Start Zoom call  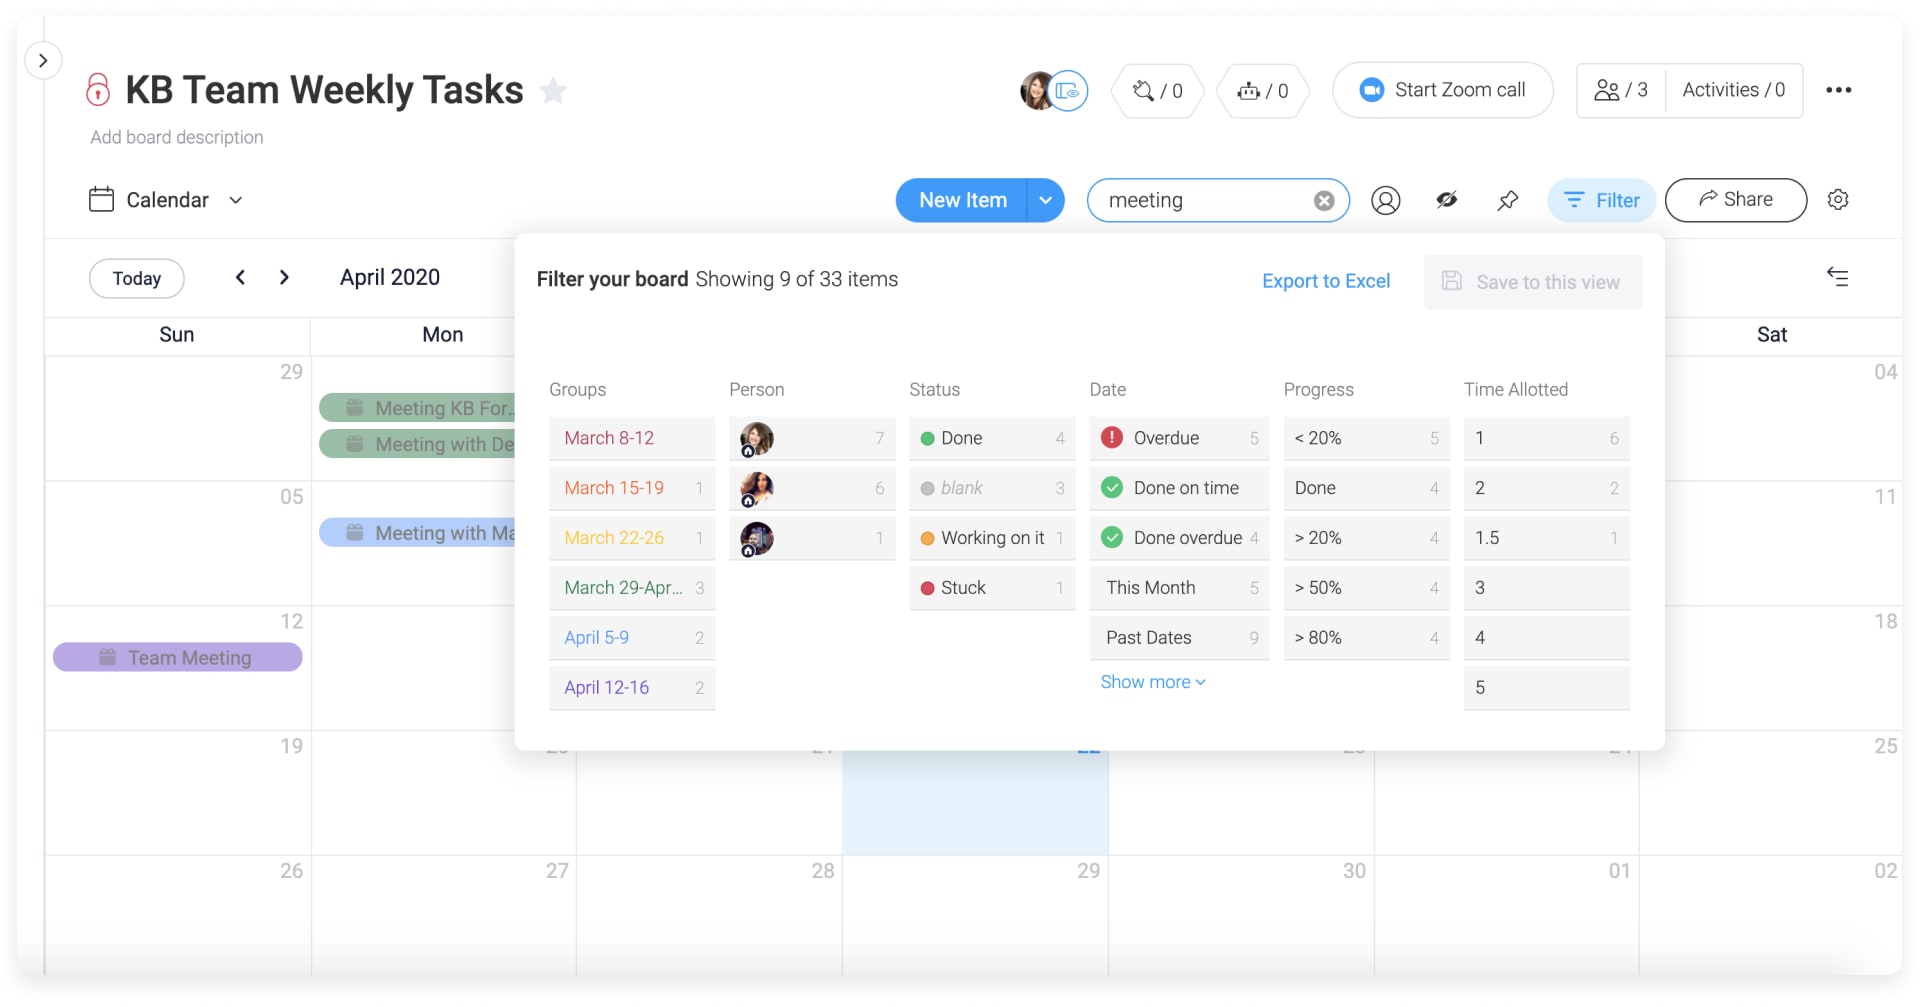pos(1443,90)
